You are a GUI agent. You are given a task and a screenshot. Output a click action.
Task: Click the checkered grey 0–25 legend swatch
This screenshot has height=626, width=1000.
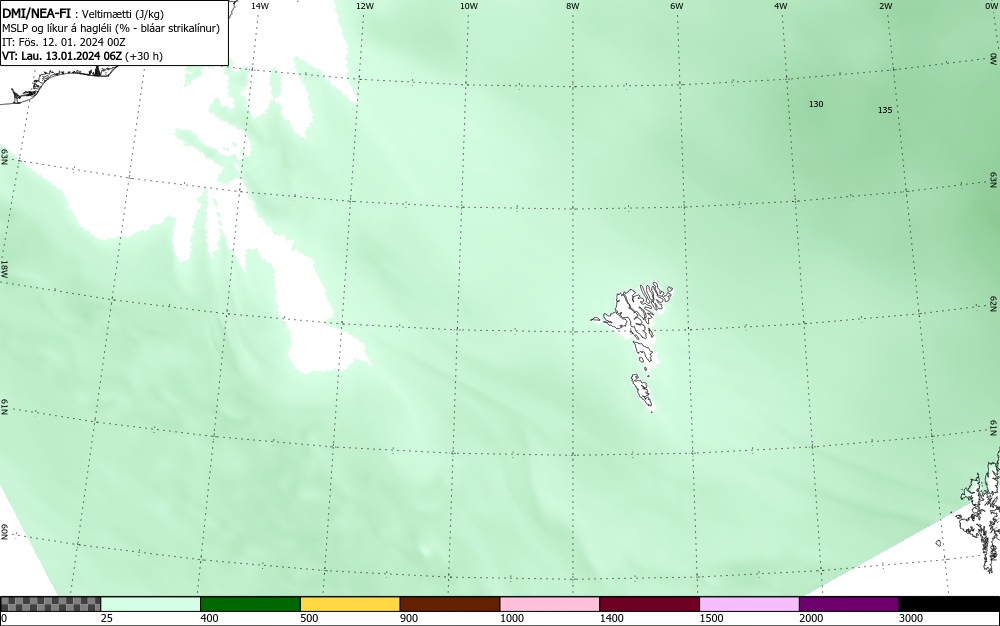50,604
